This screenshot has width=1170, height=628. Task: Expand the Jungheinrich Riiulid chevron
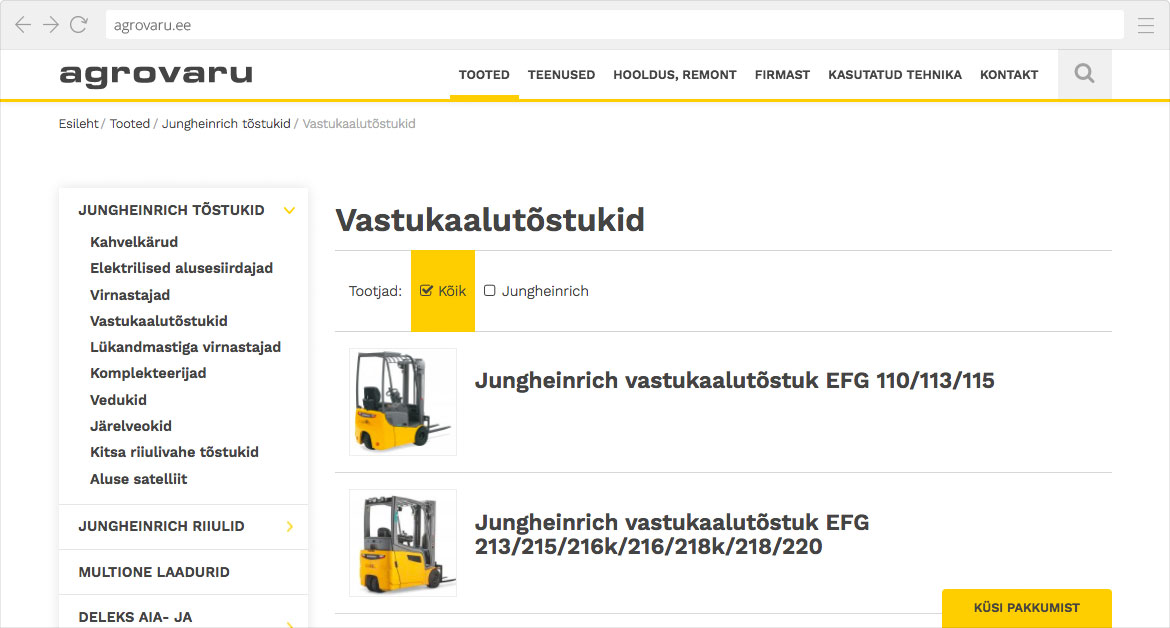point(290,527)
